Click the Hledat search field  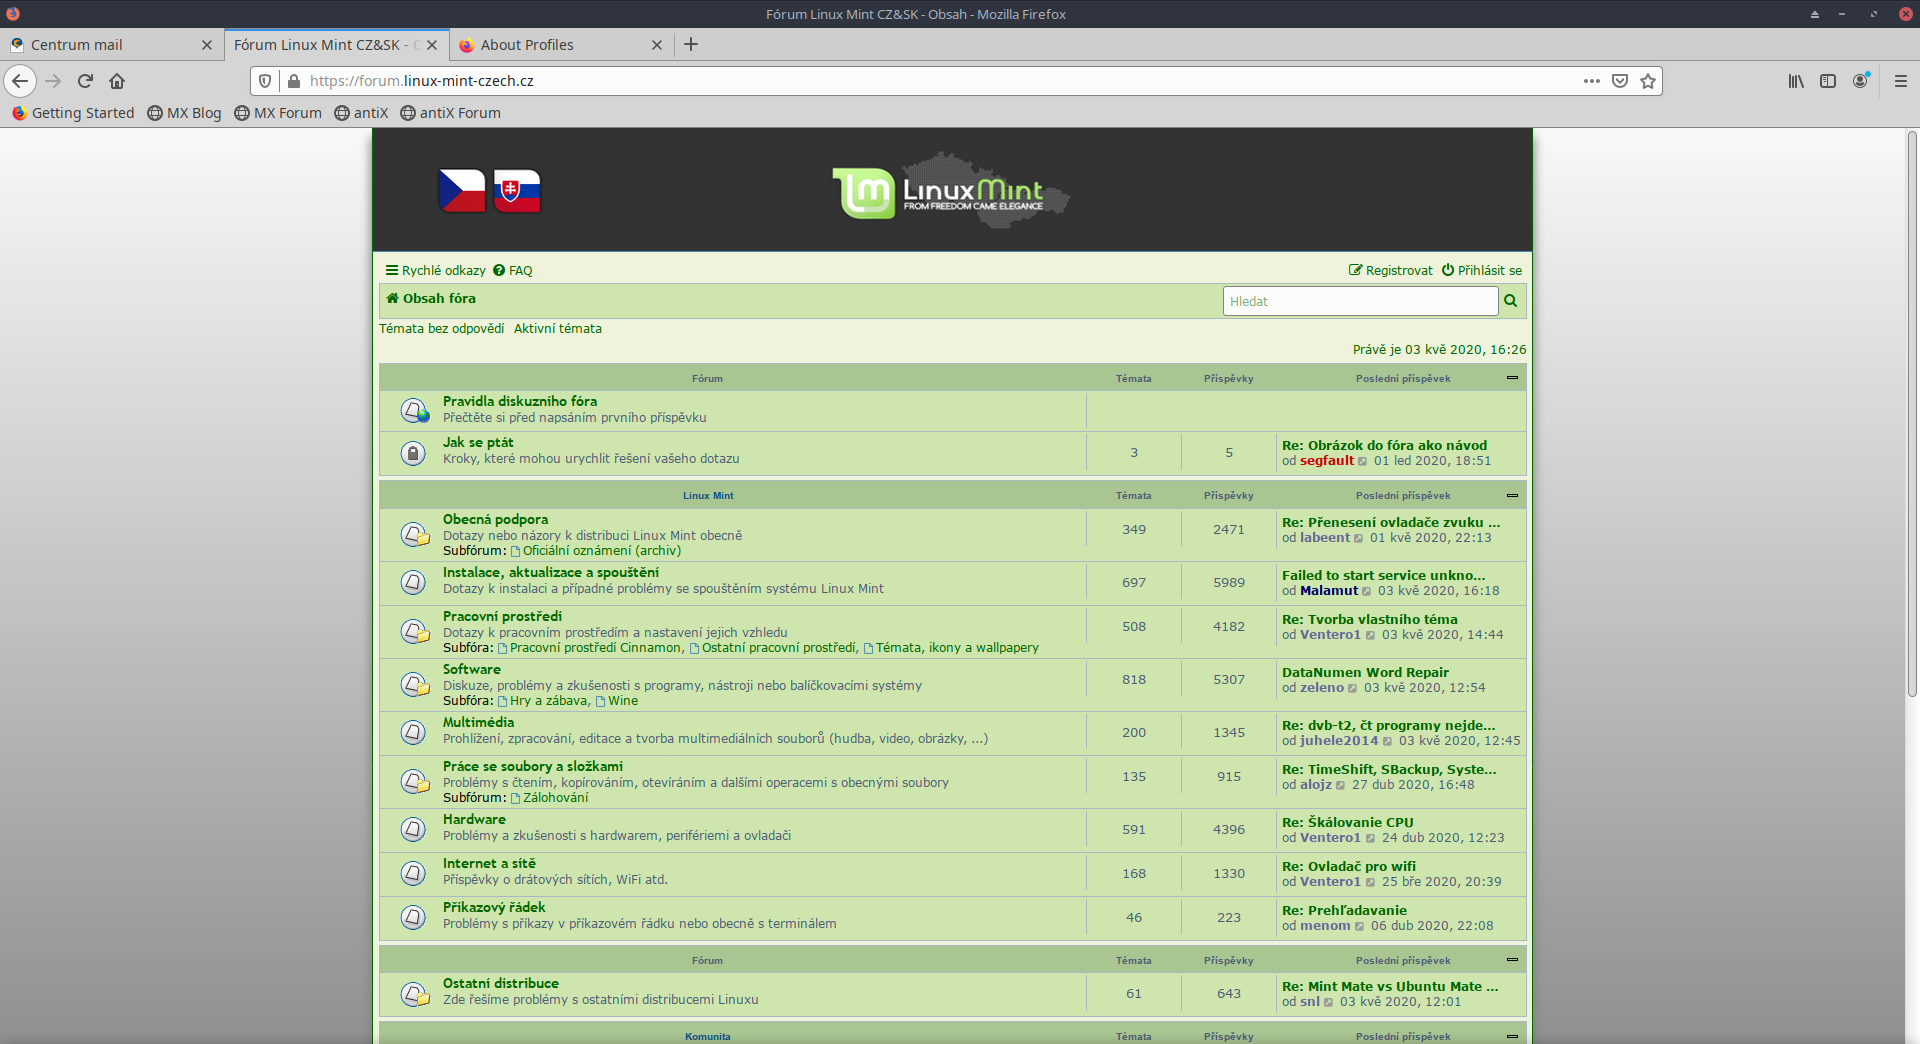point(1359,301)
